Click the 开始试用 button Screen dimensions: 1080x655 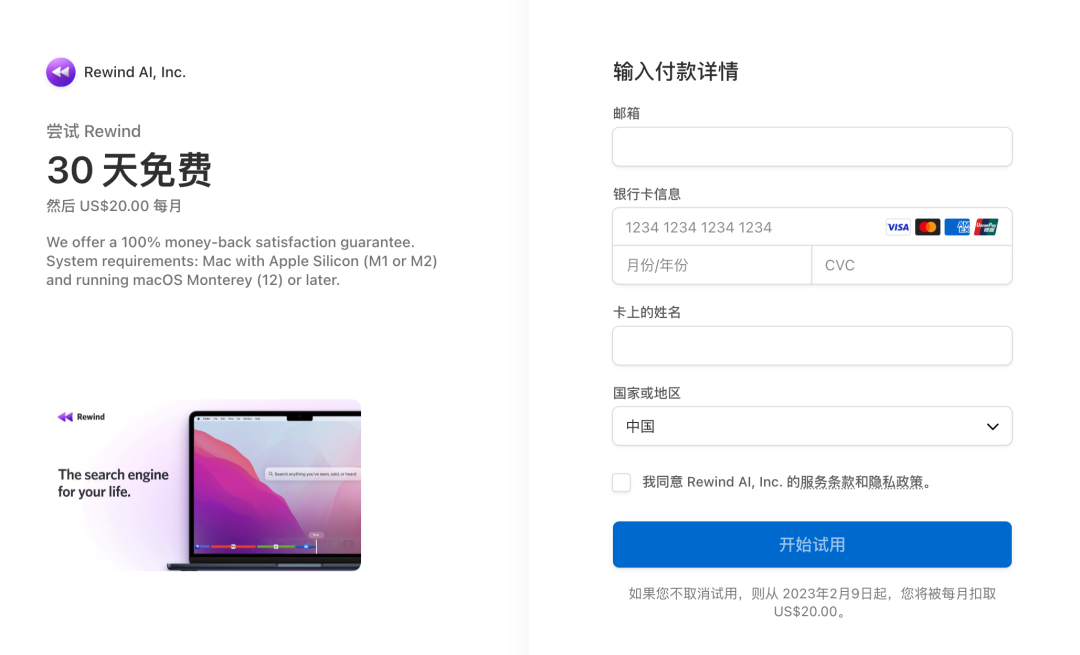tap(812, 545)
